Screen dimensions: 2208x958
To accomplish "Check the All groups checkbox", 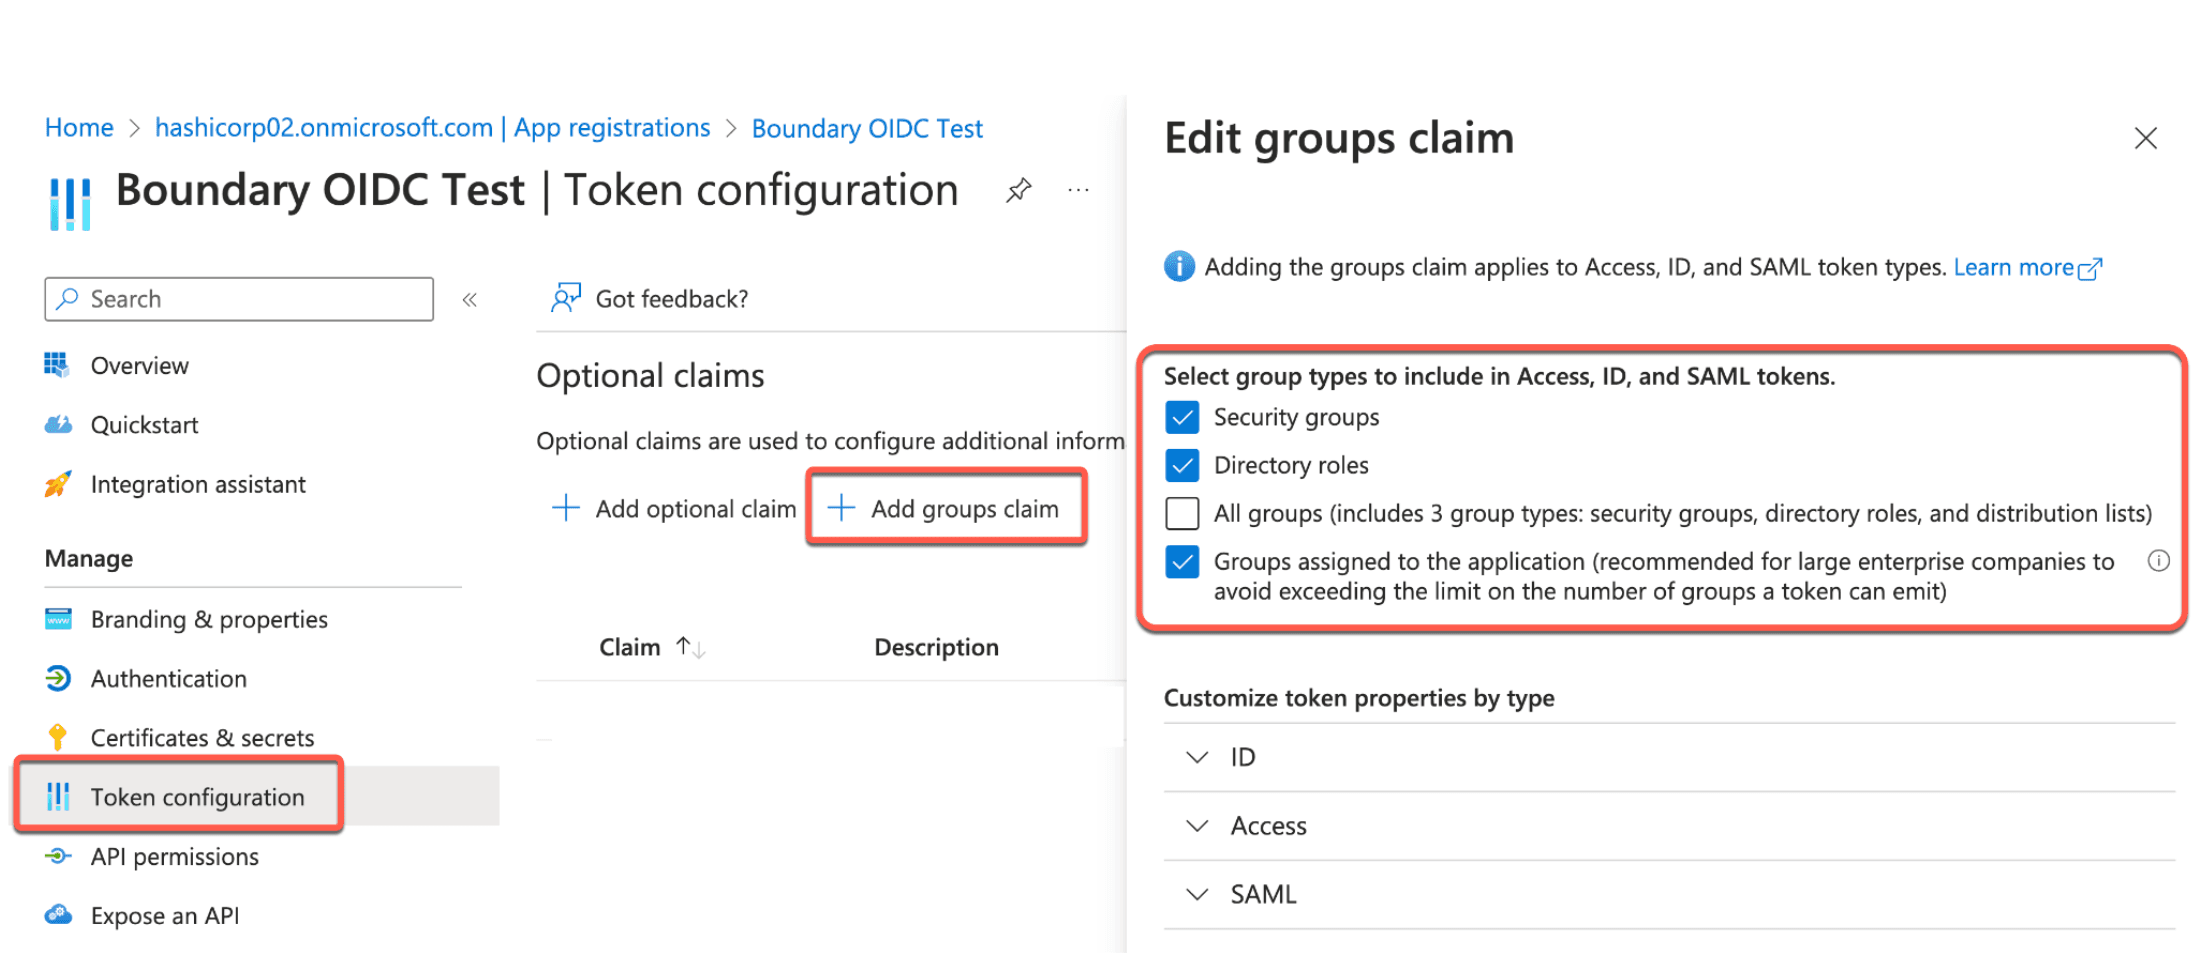I will [x=1182, y=513].
